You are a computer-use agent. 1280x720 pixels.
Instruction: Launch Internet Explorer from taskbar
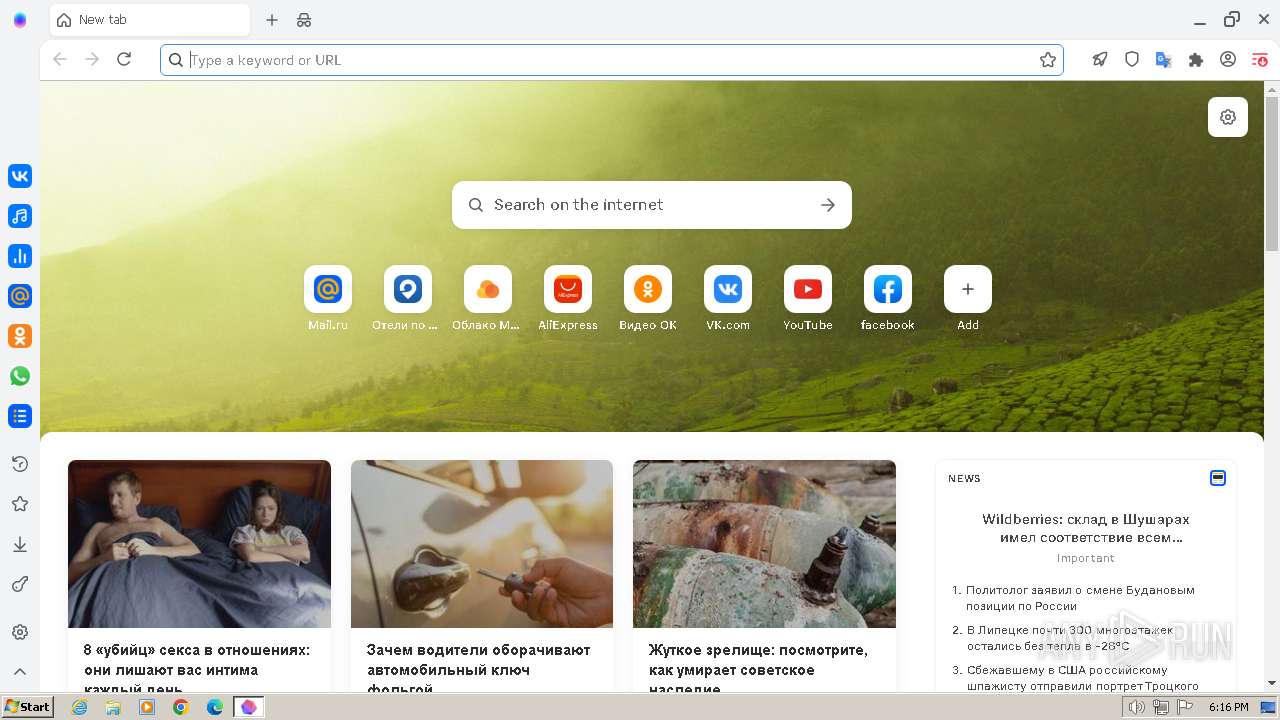click(80, 707)
